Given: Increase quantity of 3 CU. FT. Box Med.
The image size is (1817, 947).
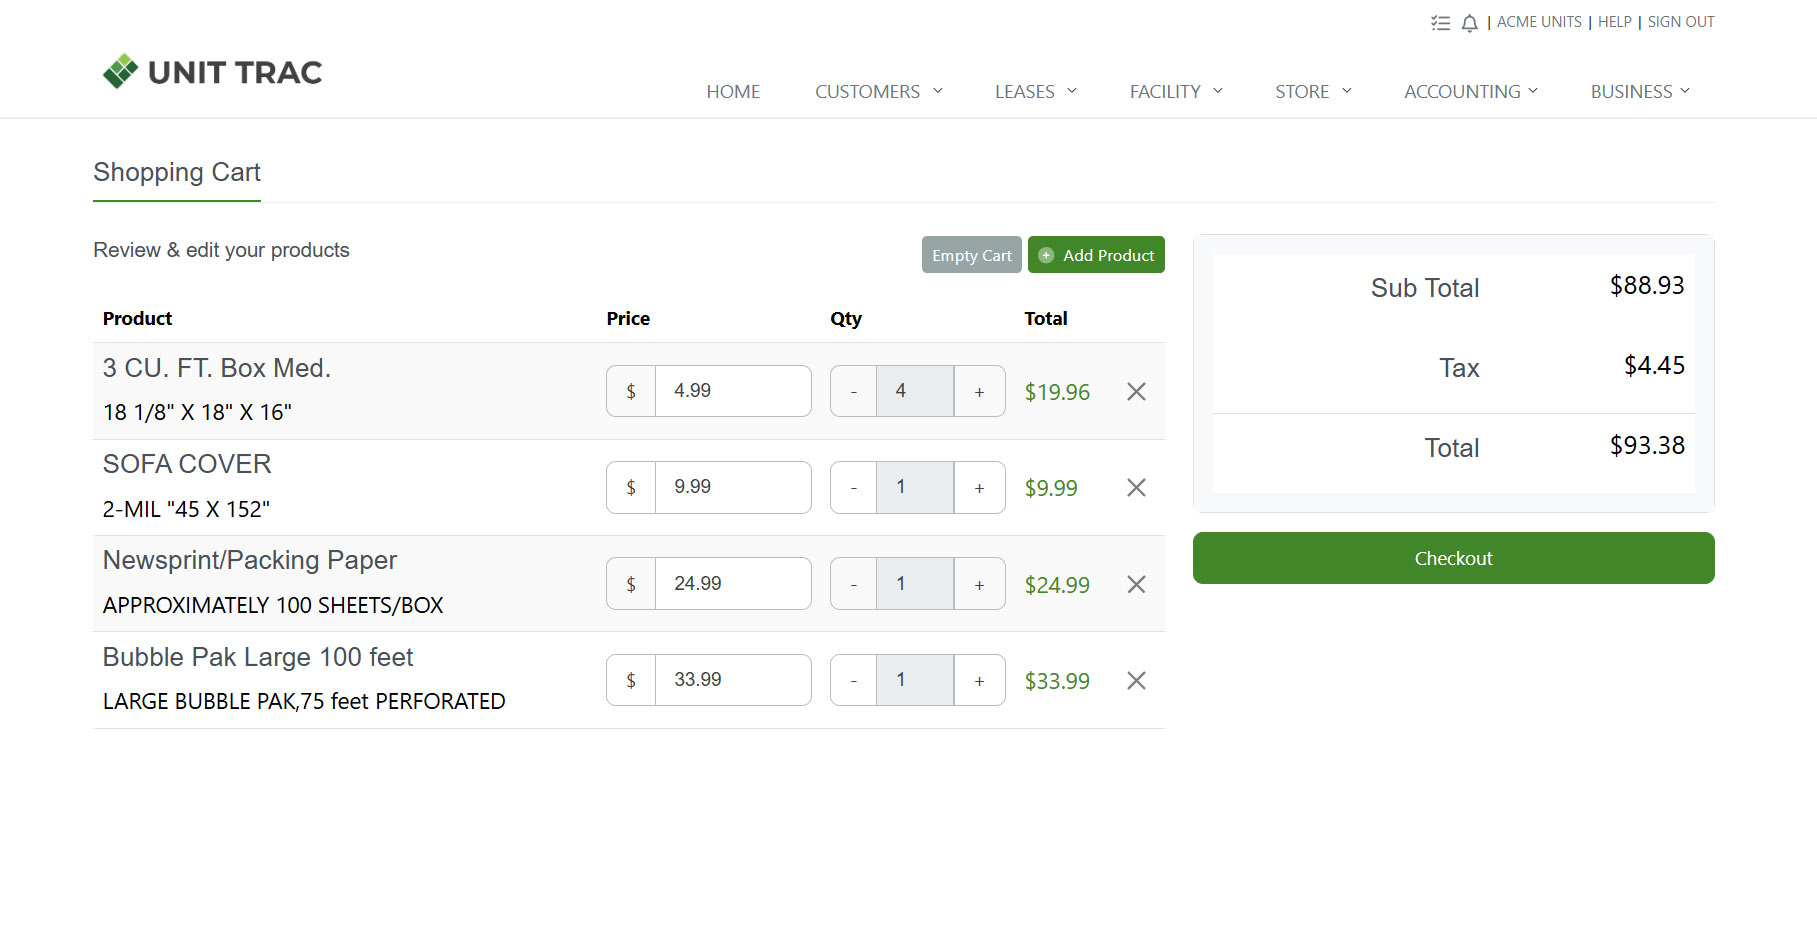Looking at the screenshot, I should tap(979, 392).
